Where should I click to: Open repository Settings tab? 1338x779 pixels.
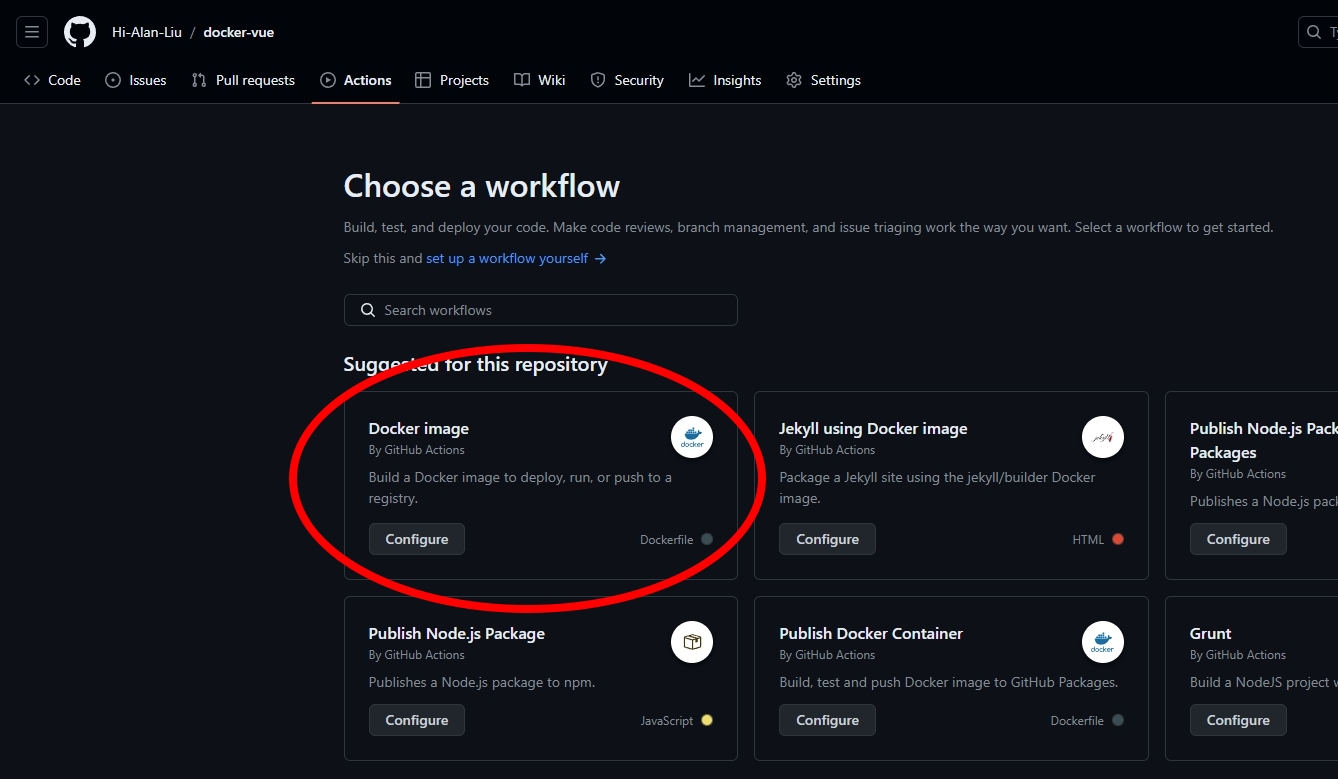click(823, 80)
